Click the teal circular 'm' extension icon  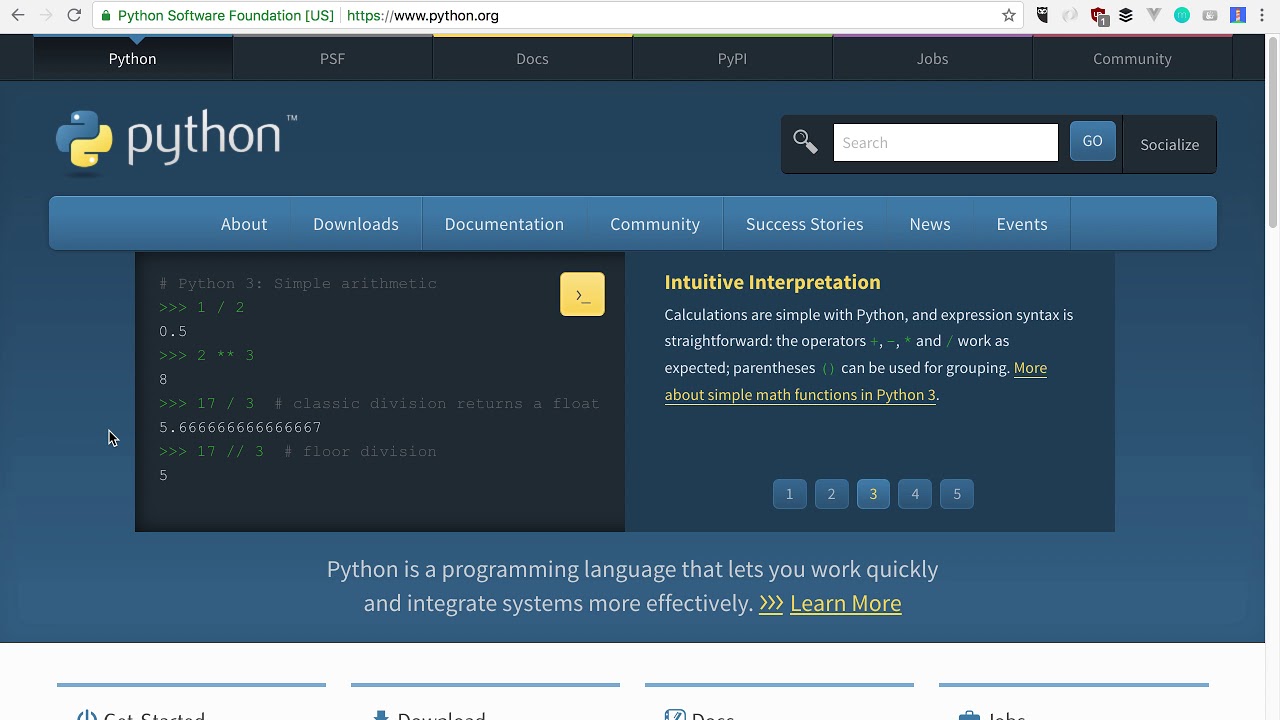click(x=1182, y=15)
